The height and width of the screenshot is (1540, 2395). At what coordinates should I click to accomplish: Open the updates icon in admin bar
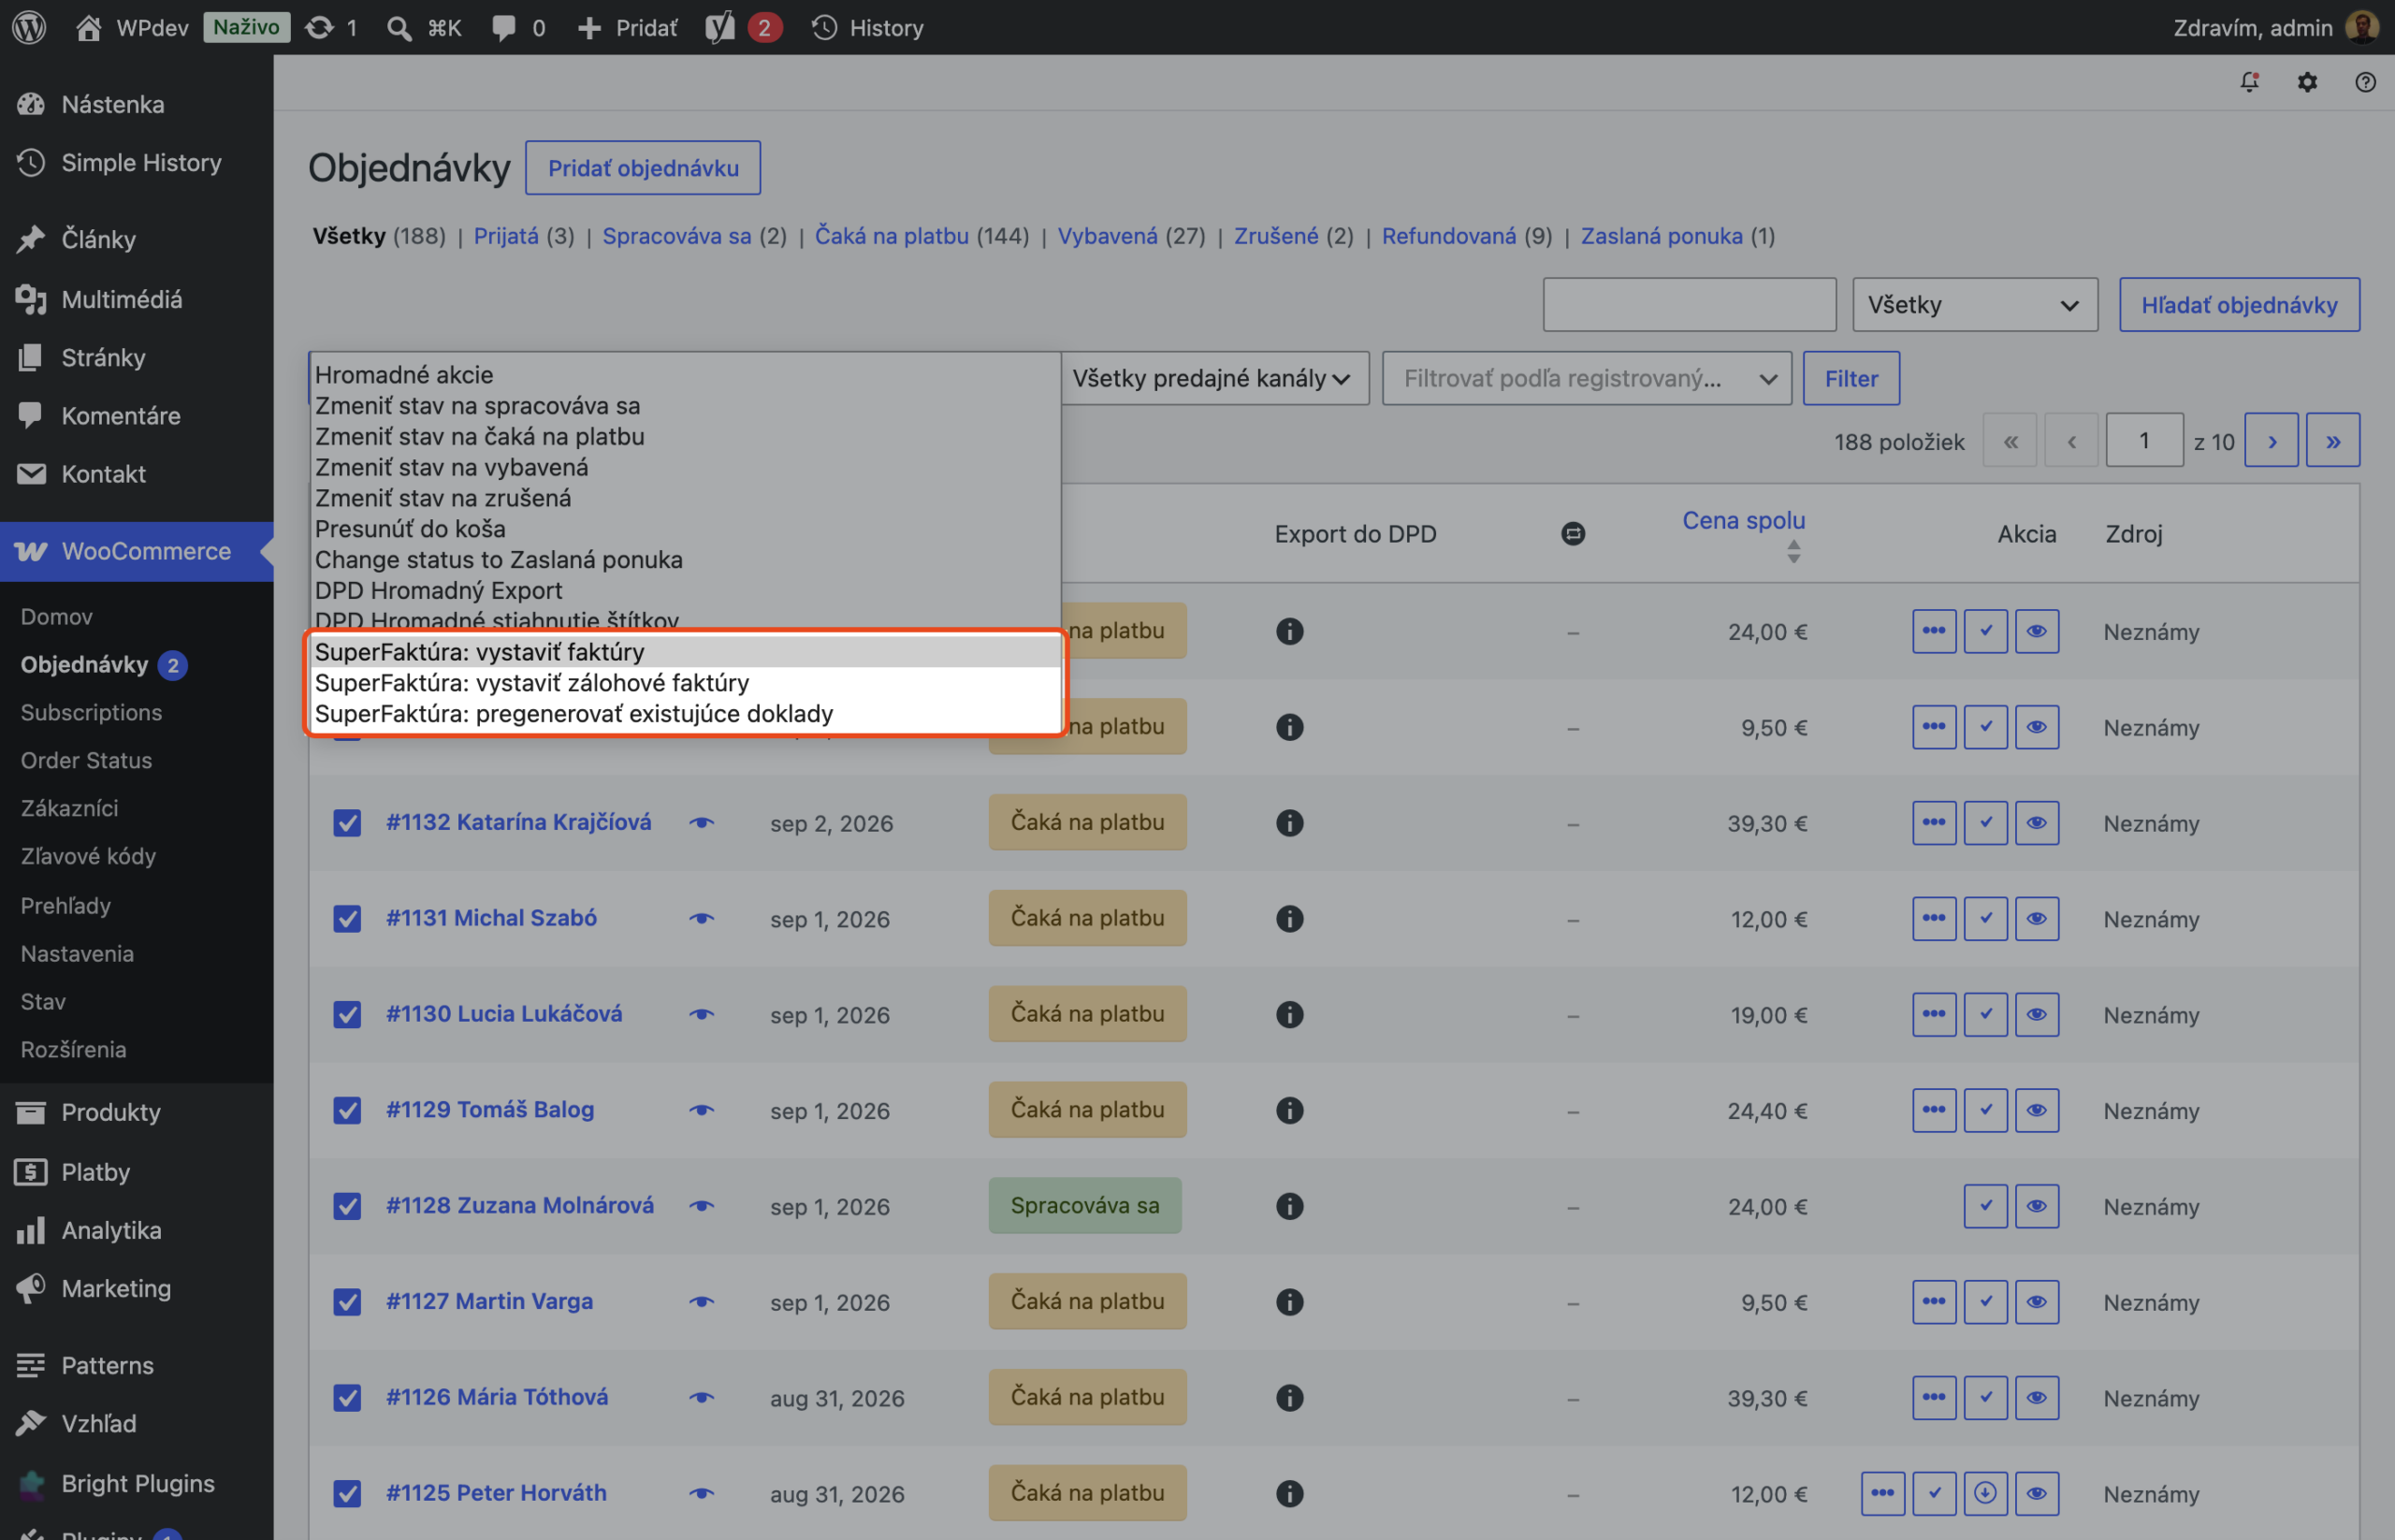click(x=331, y=27)
